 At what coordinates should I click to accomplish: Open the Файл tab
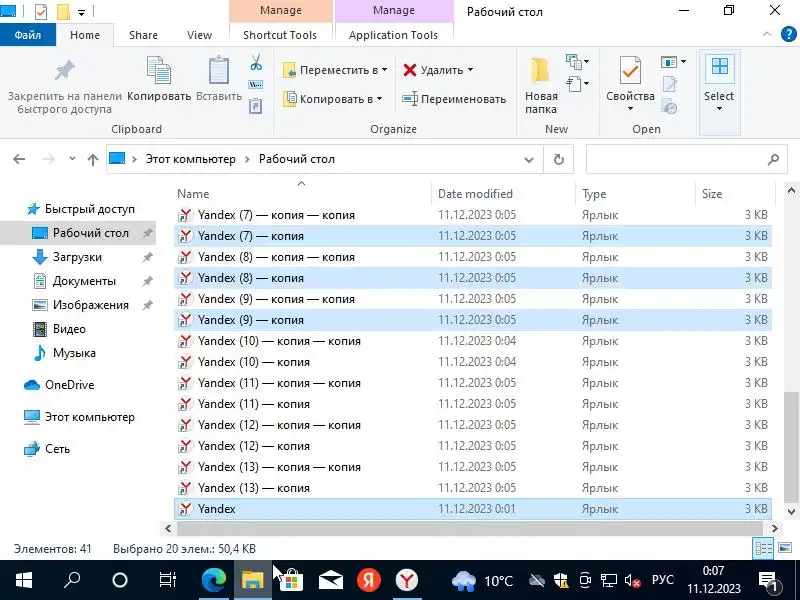click(x=28, y=35)
